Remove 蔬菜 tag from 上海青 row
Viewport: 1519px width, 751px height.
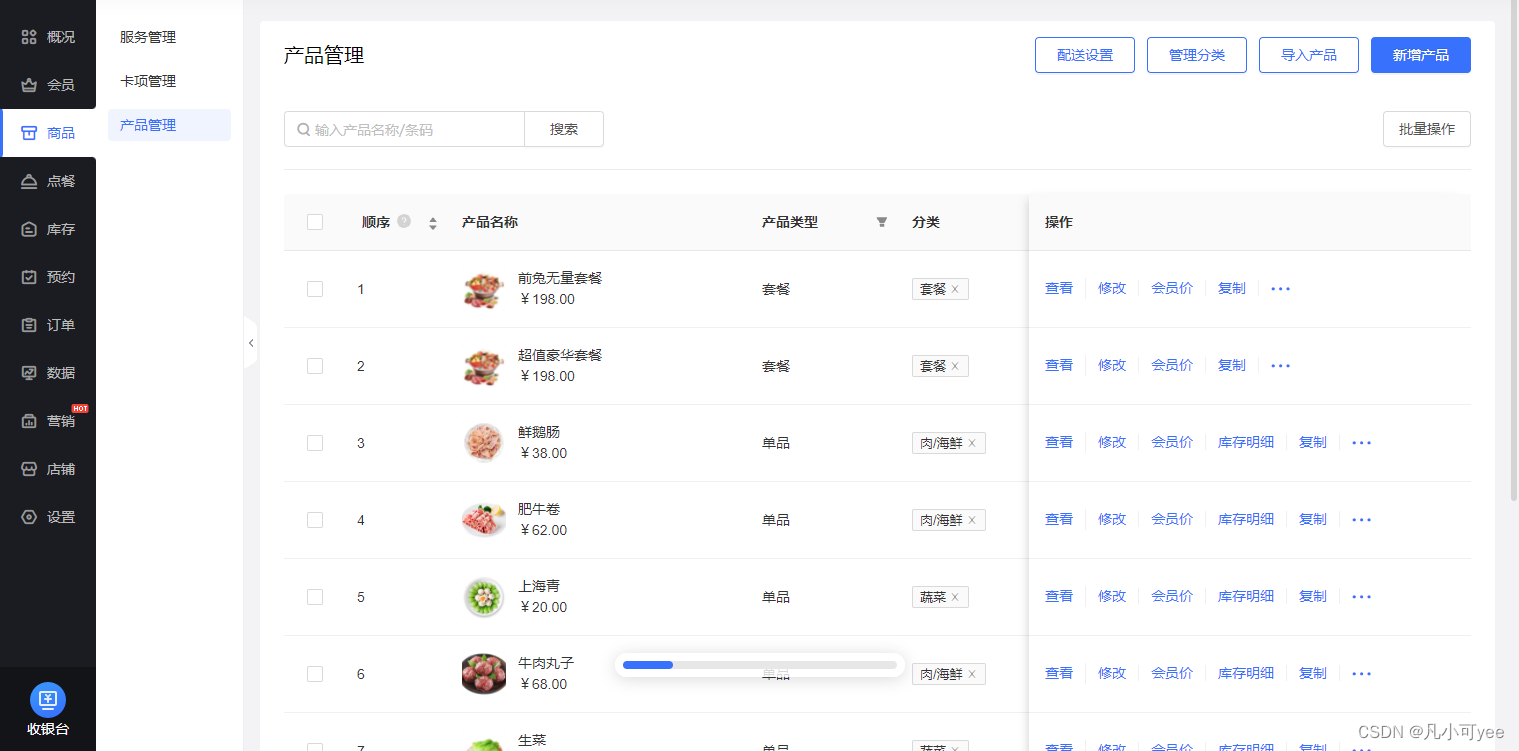[955, 597]
